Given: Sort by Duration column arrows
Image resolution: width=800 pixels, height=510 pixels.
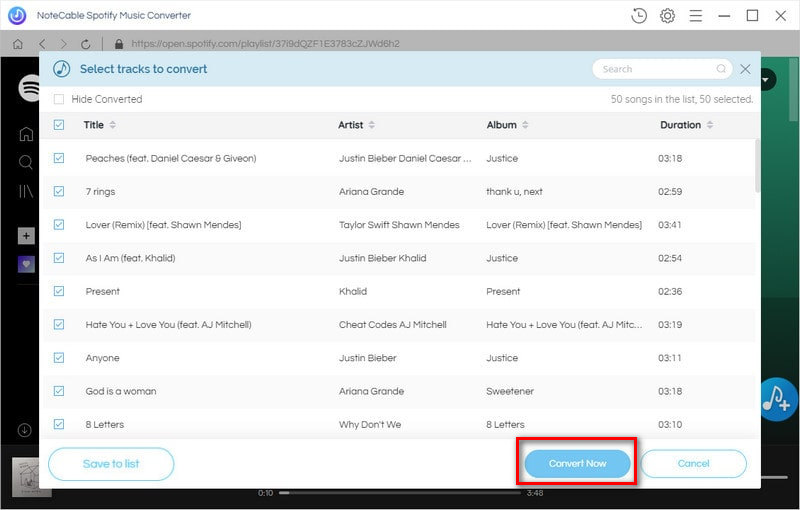Looking at the screenshot, I should tap(710, 125).
